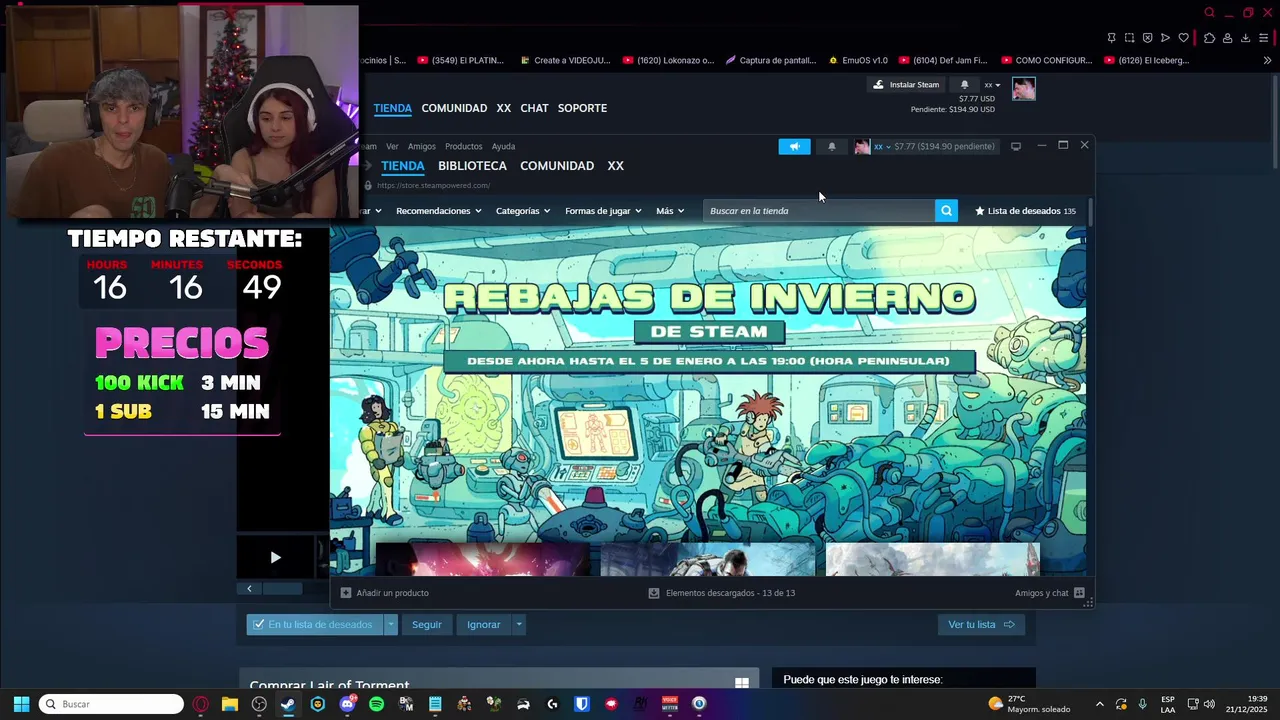Expand Recomendaciones dropdown
Viewport: 1280px width, 720px height.
438,211
